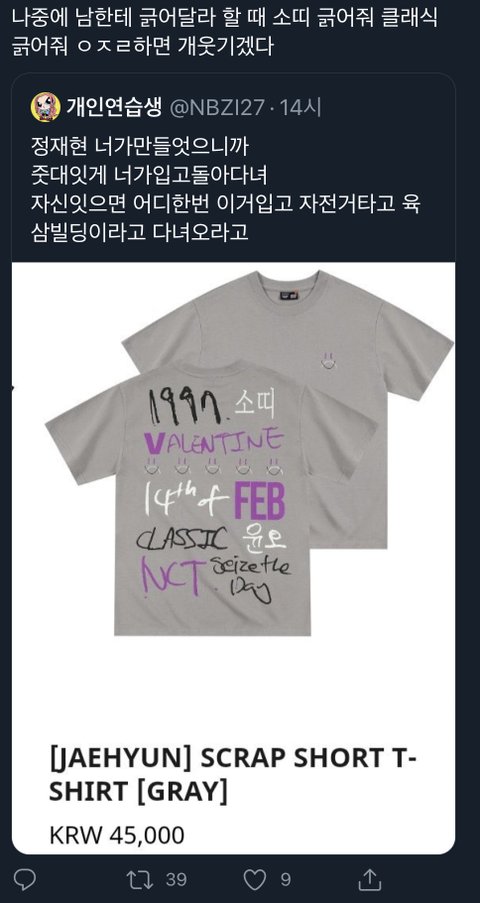
Task: Retweet using the retweet arrows icon
Action: point(139,879)
